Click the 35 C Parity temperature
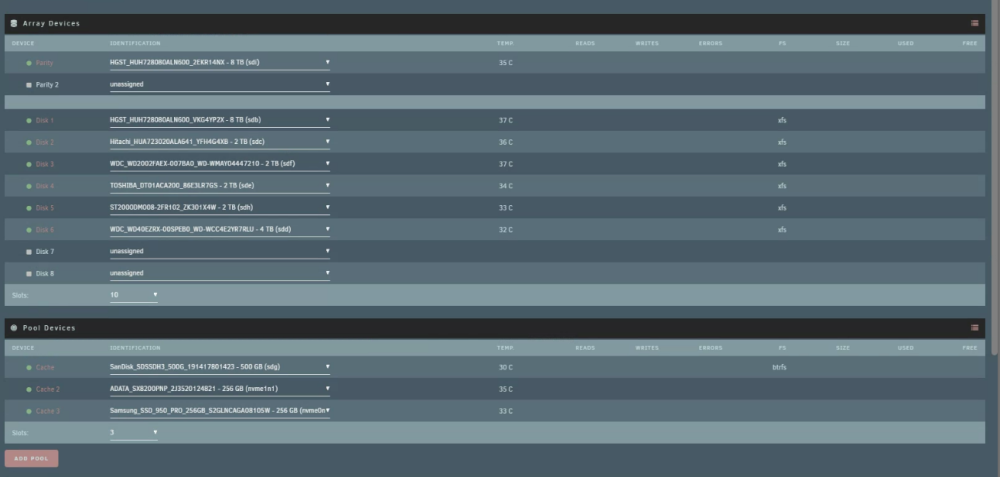 coord(506,63)
